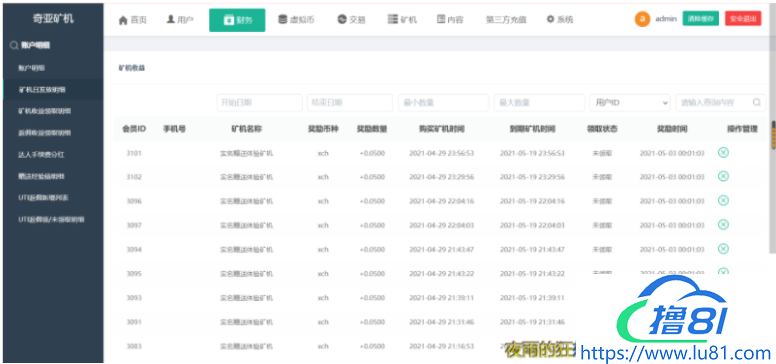This screenshot has width=776, height=364.
Task: Click the 奖励数量 column header
Action: click(372, 129)
